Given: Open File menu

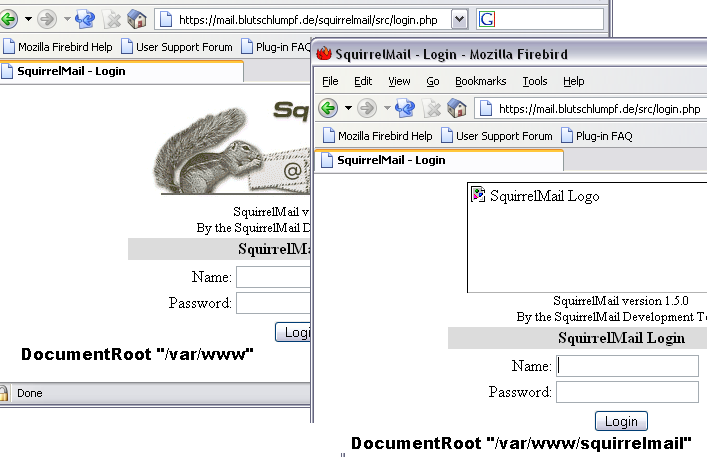Looking at the screenshot, I should [x=330, y=81].
